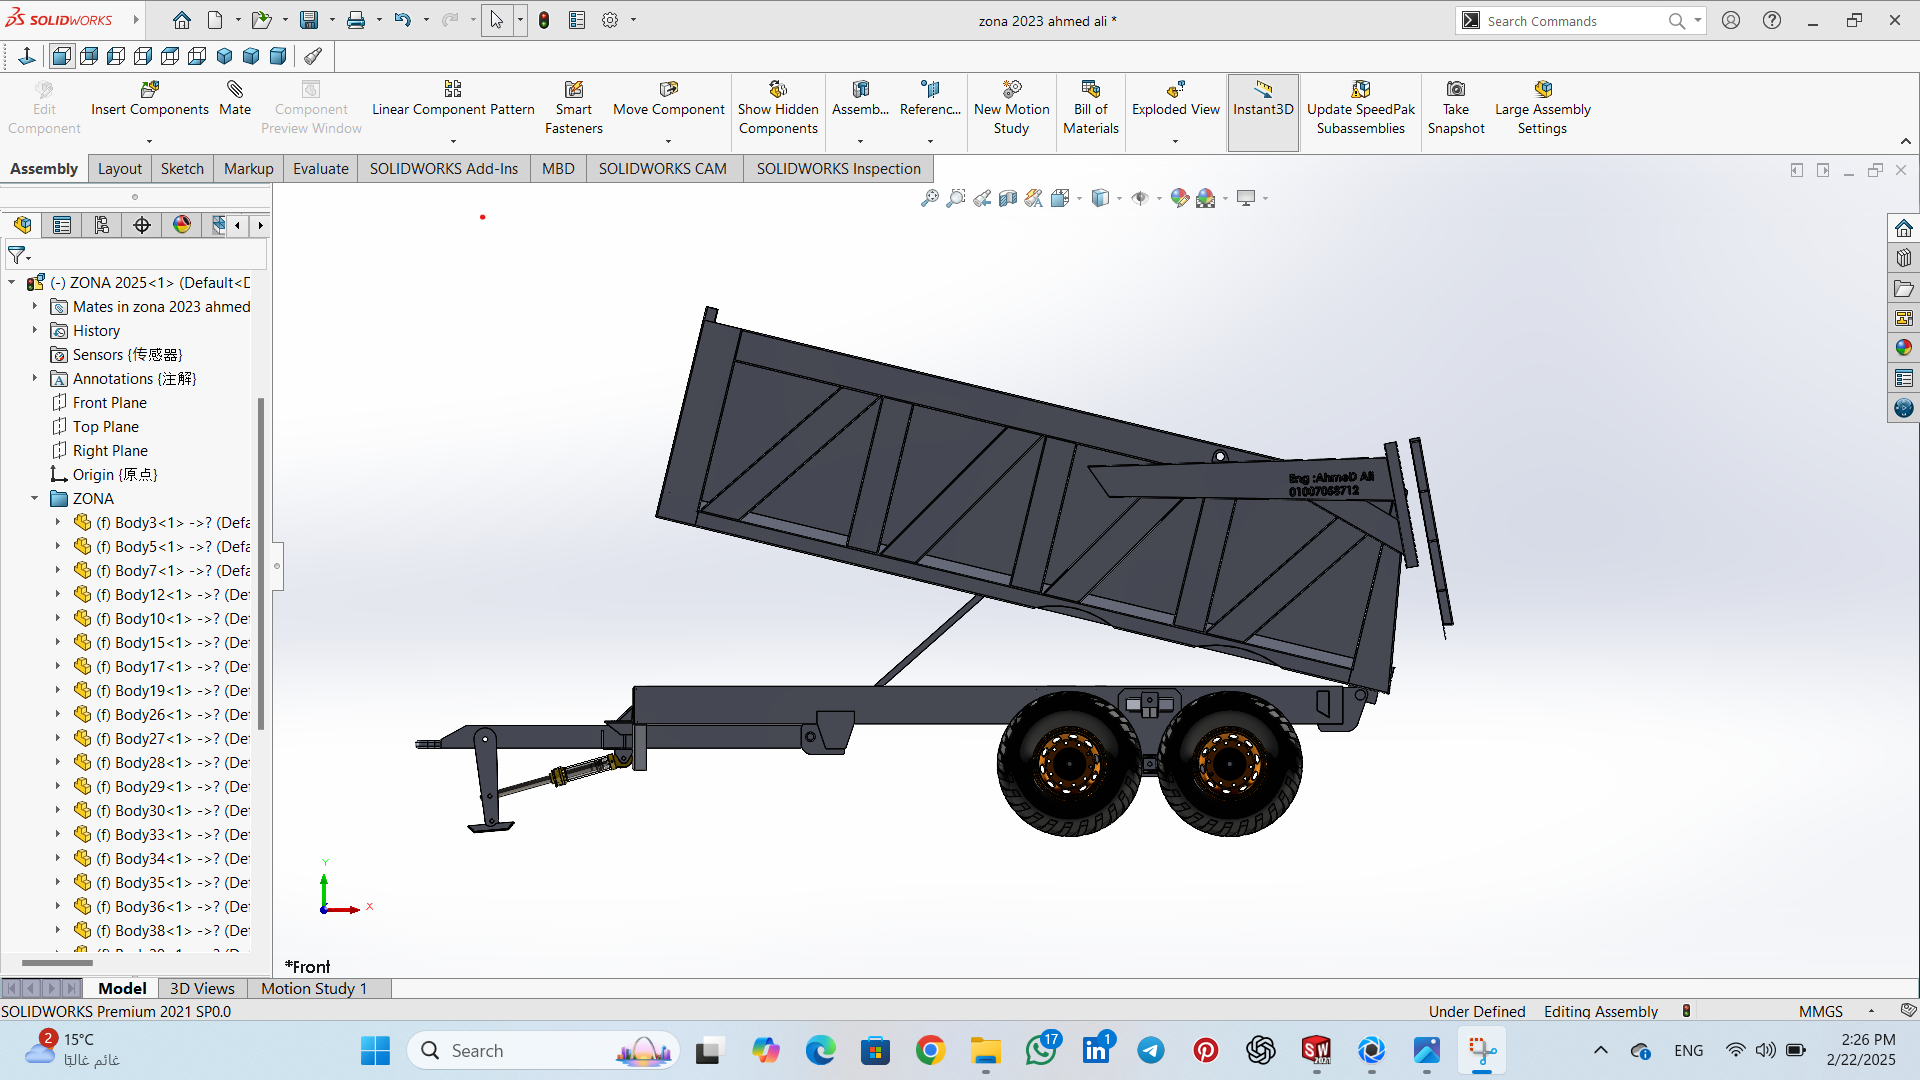Image resolution: width=1920 pixels, height=1080 pixels.
Task: Open the Exploded View dropdown arrow
Action: (1175, 141)
